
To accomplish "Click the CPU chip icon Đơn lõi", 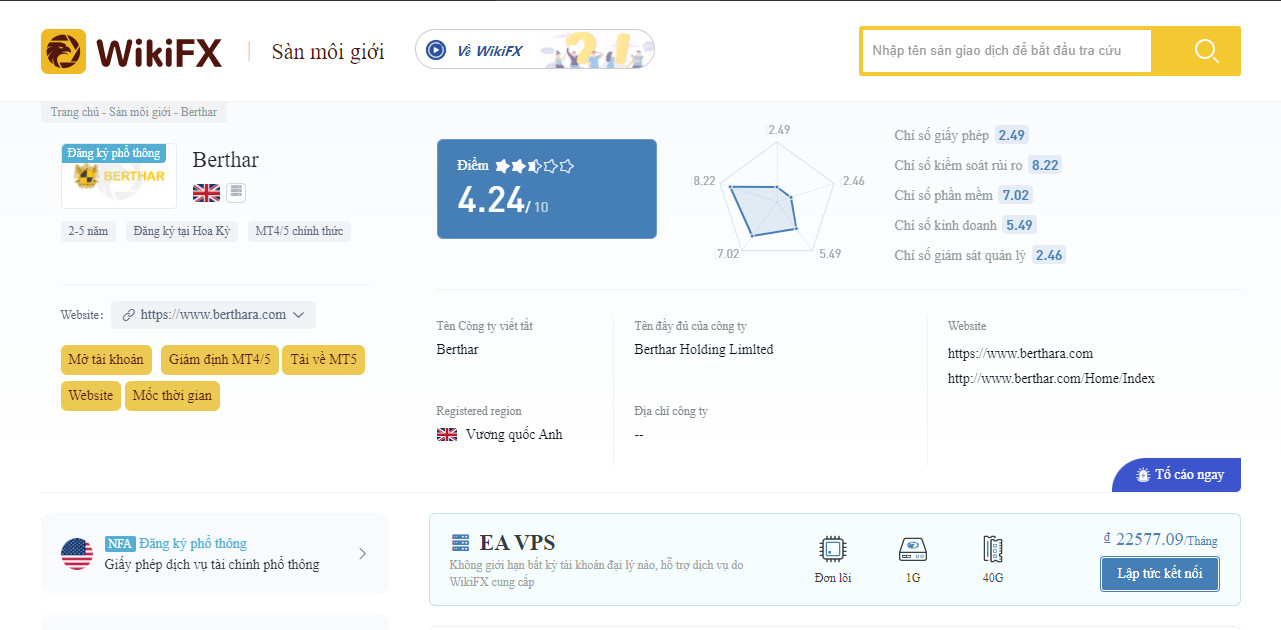I will (832, 549).
